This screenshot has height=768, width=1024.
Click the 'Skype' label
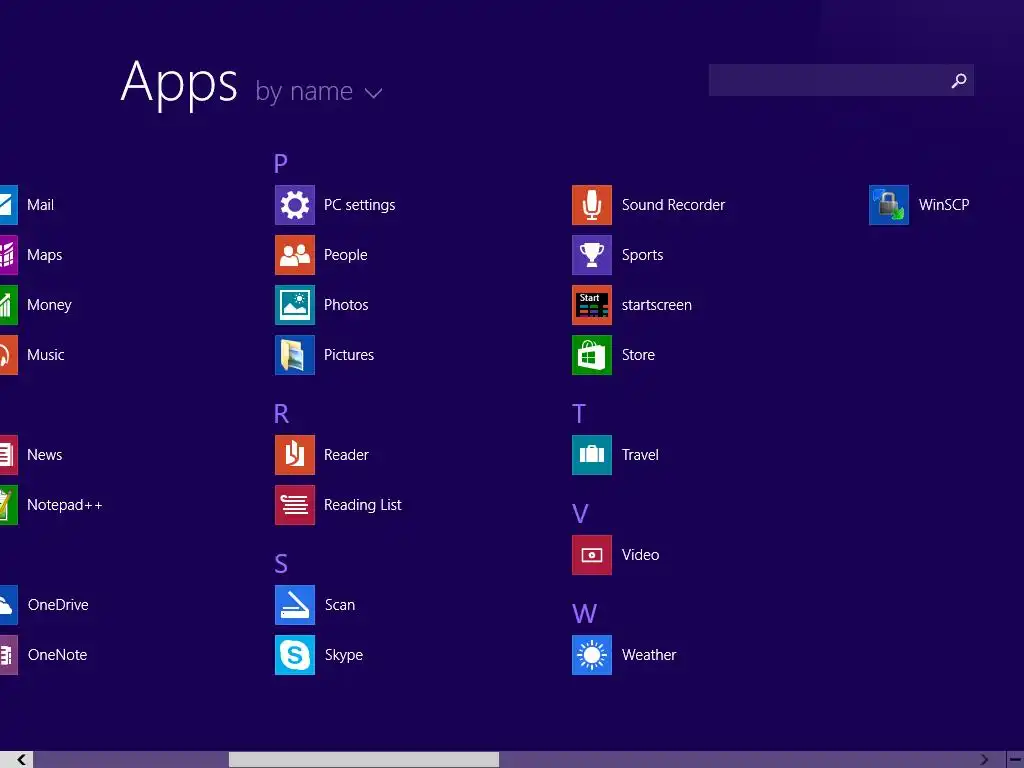[x=344, y=655]
